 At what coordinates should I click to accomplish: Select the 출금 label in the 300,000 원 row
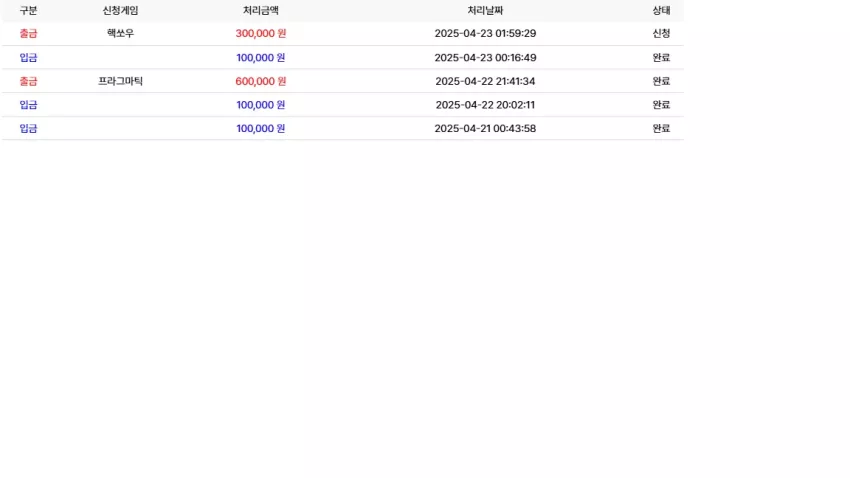[x=28, y=34]
